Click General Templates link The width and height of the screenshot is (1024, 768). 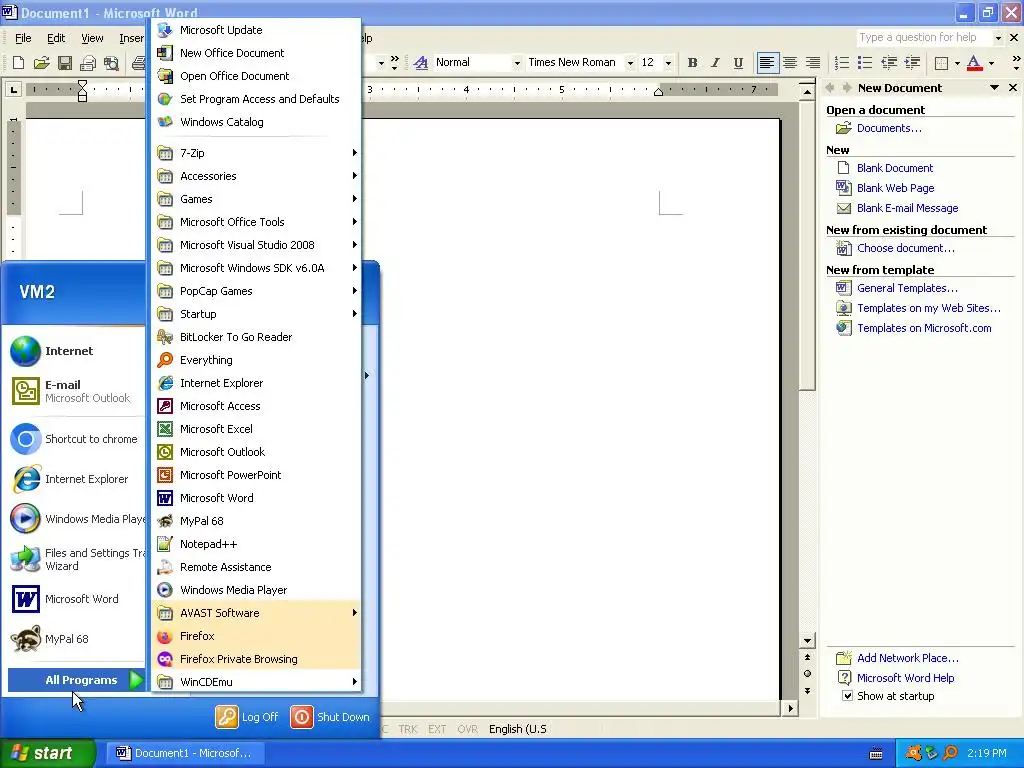tap(907, 288)
